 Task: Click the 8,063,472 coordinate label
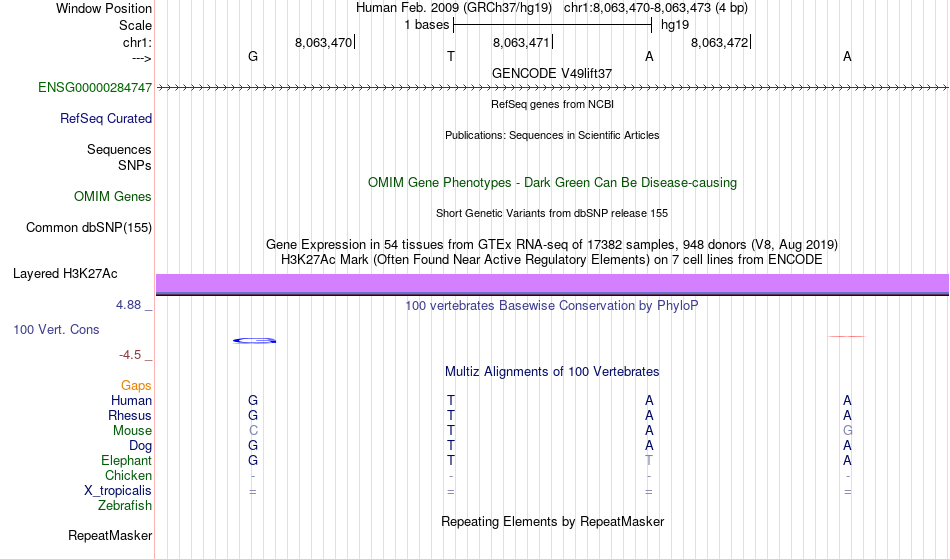tap(719, 42)
